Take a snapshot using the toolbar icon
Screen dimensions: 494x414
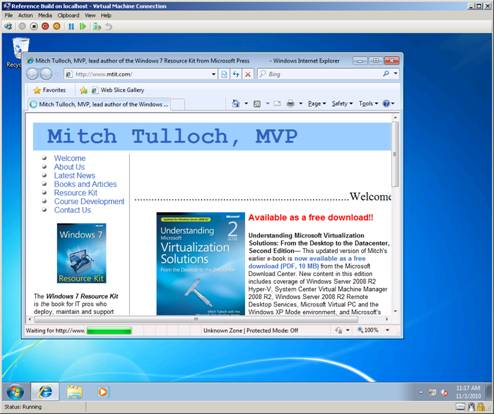coord(97,26)
